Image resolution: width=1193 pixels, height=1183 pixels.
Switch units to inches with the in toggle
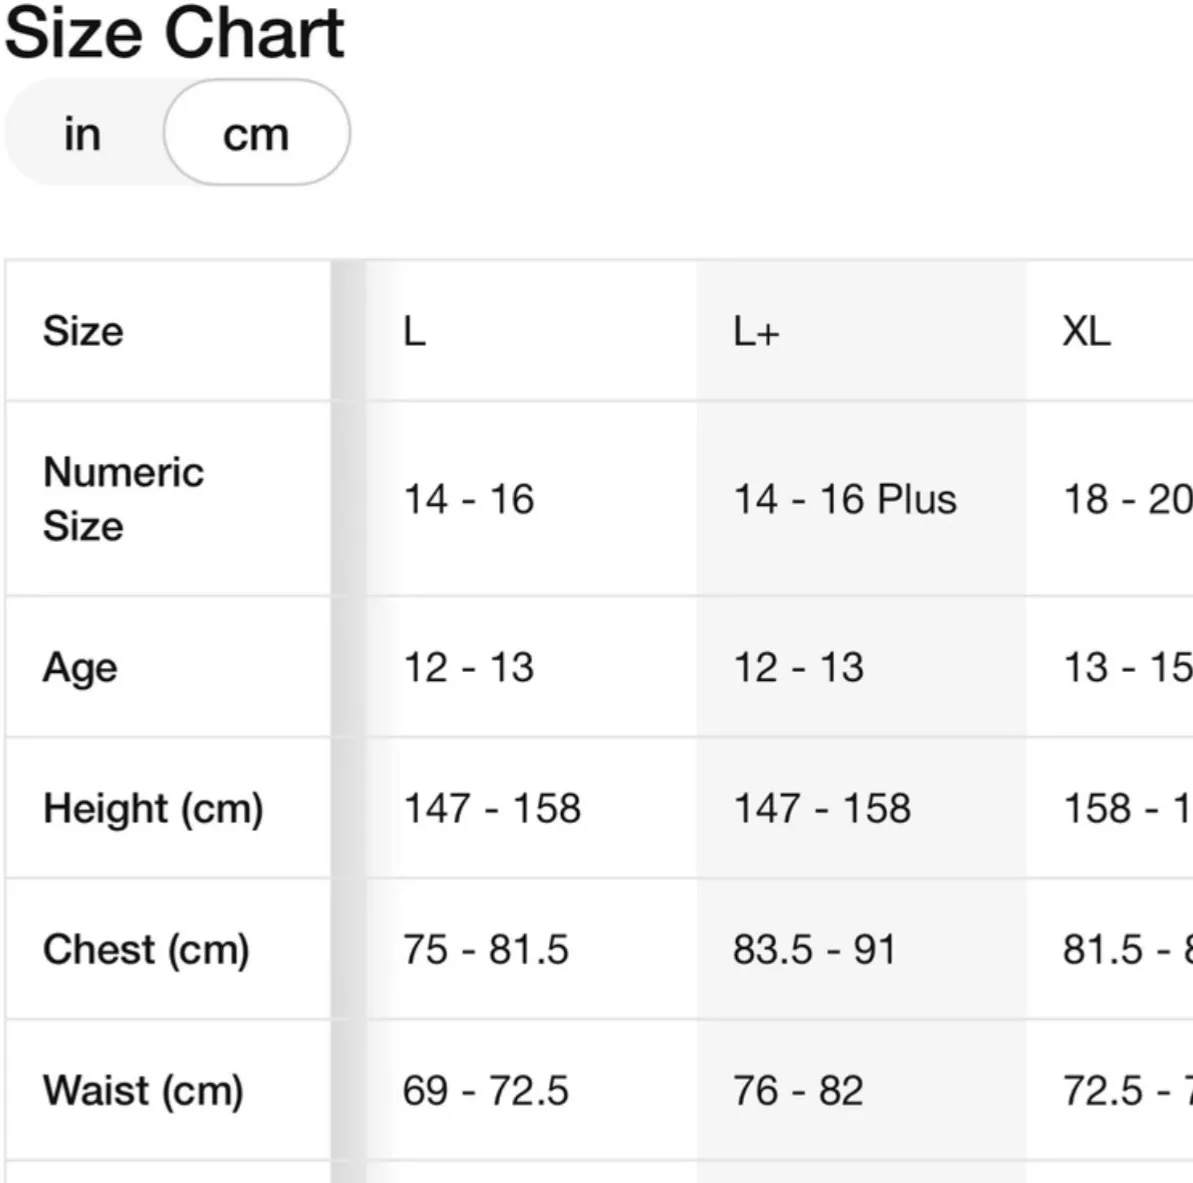[82, 135]
